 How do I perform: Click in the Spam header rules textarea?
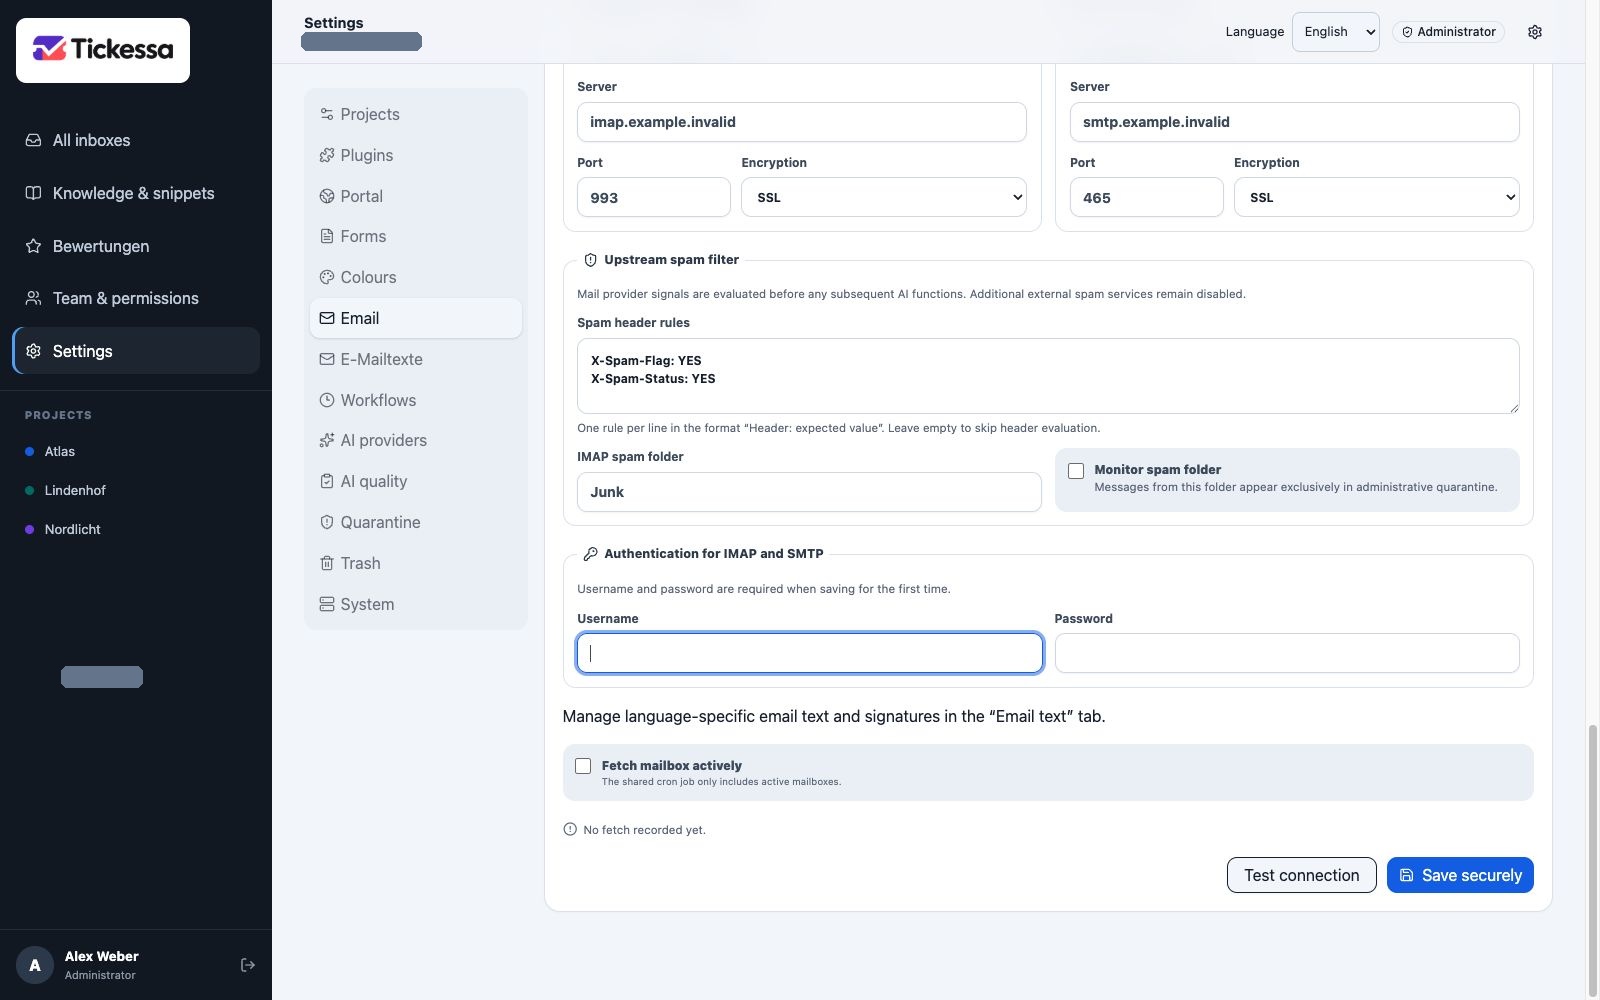(x=1048, y=376)
